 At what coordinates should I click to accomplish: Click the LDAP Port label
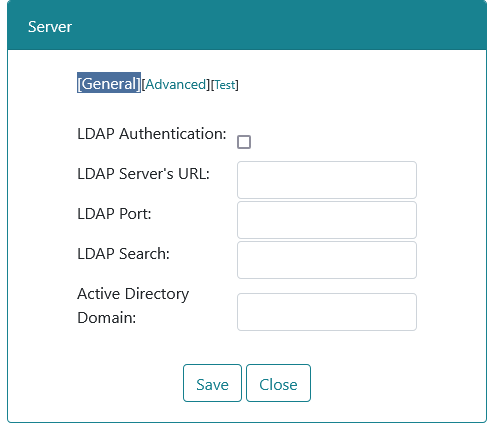pyautogui.click(x=114, y=214)
